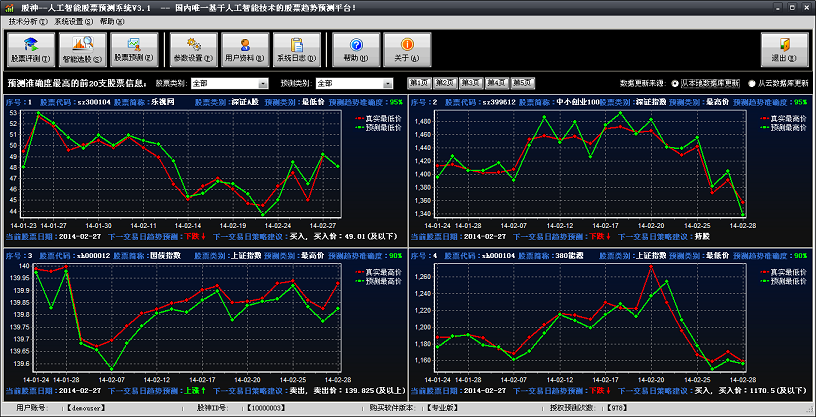Viewport: 816px width, 417px height.
Task: Click the 退出 exit toolbar icon
Action: coord(784,48)
